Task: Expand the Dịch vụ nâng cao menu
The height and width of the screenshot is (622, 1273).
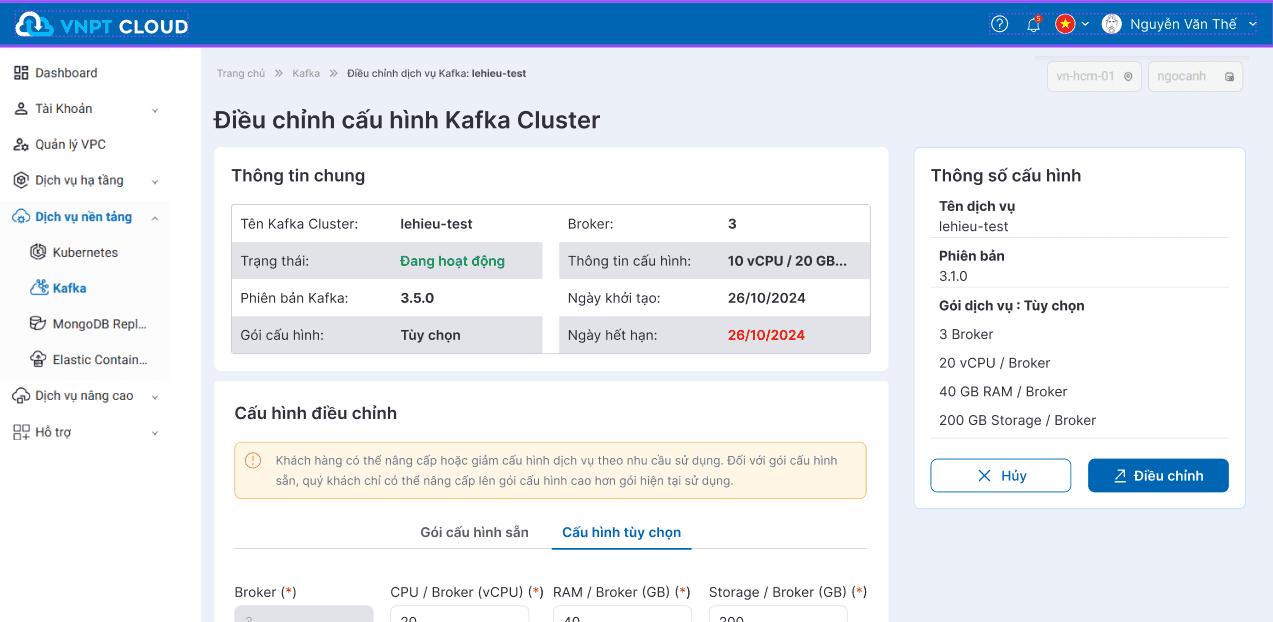Action: 85,396
